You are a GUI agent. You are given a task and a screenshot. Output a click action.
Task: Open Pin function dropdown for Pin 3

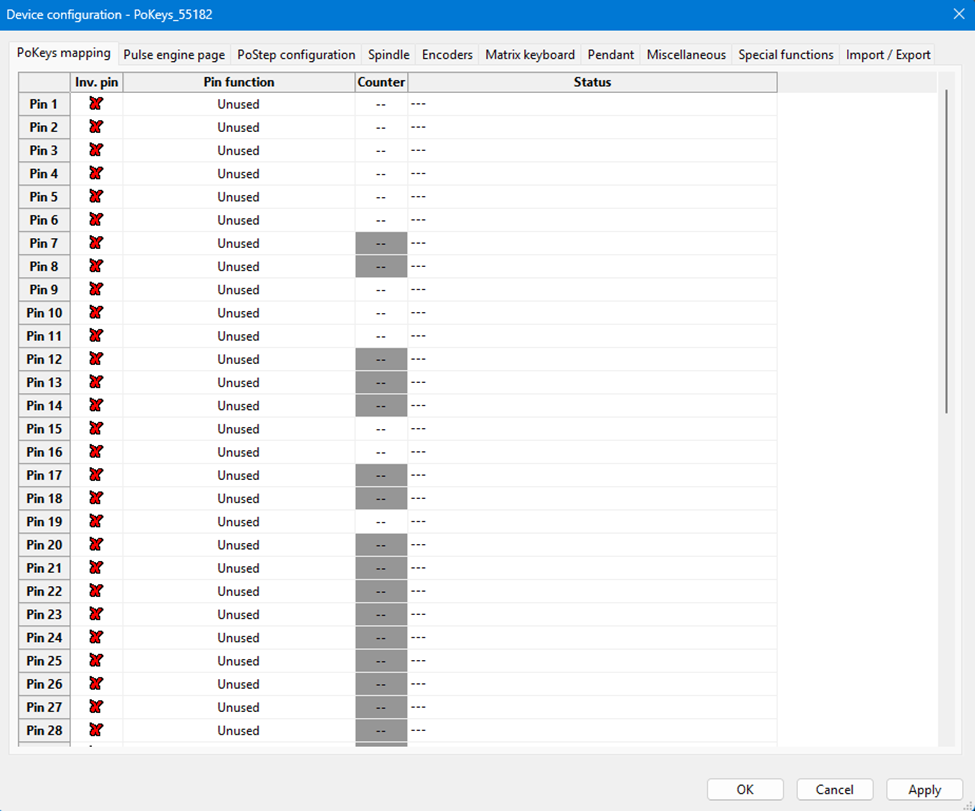[238, 151]
